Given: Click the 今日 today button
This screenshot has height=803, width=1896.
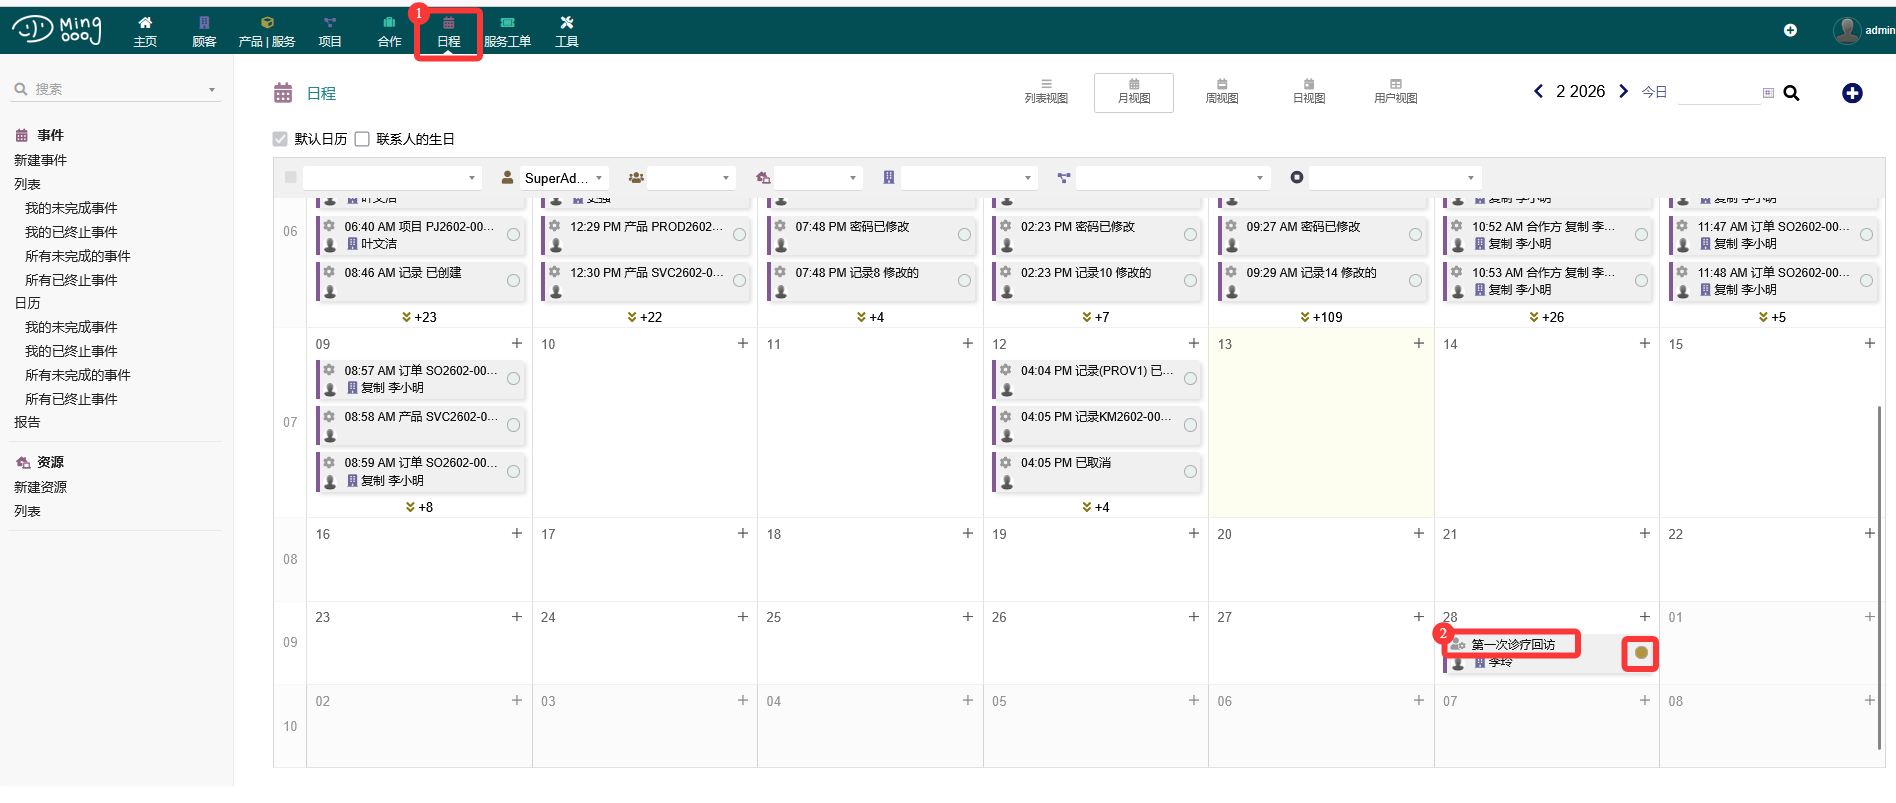Looking at the screenshot, I should 1654,92.
